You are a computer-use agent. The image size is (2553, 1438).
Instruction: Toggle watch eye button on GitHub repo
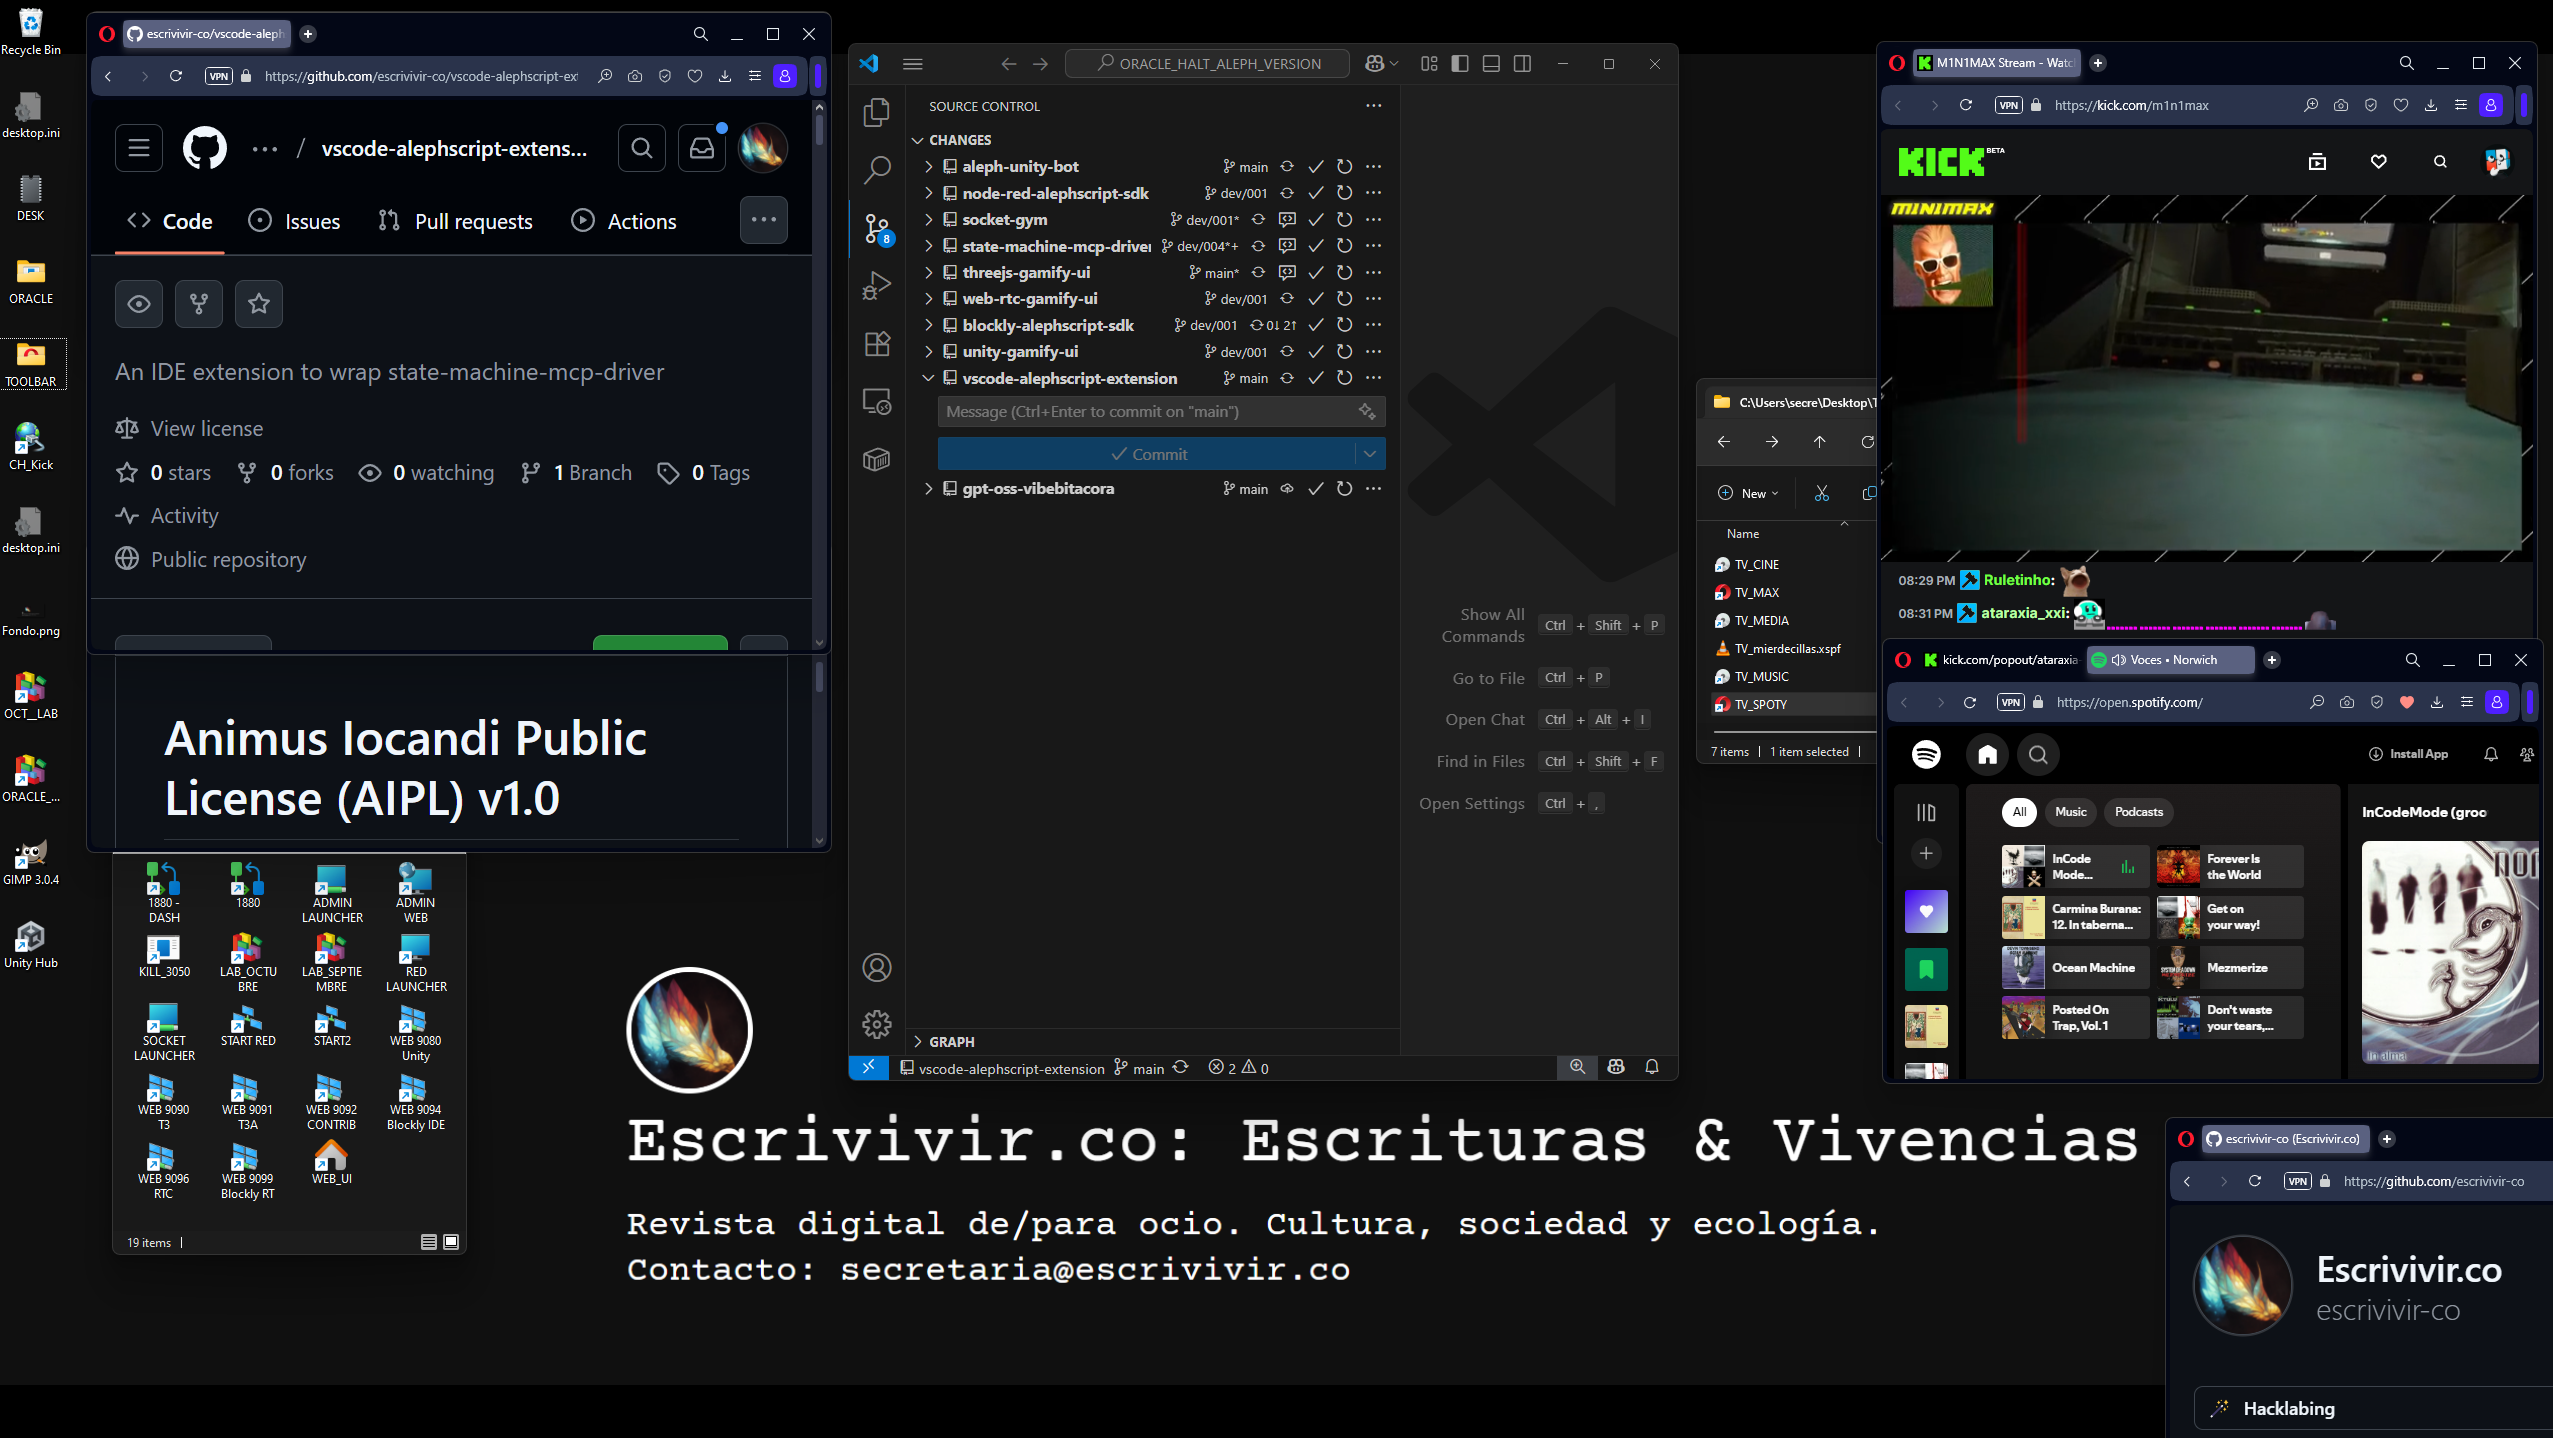point(139,303)
